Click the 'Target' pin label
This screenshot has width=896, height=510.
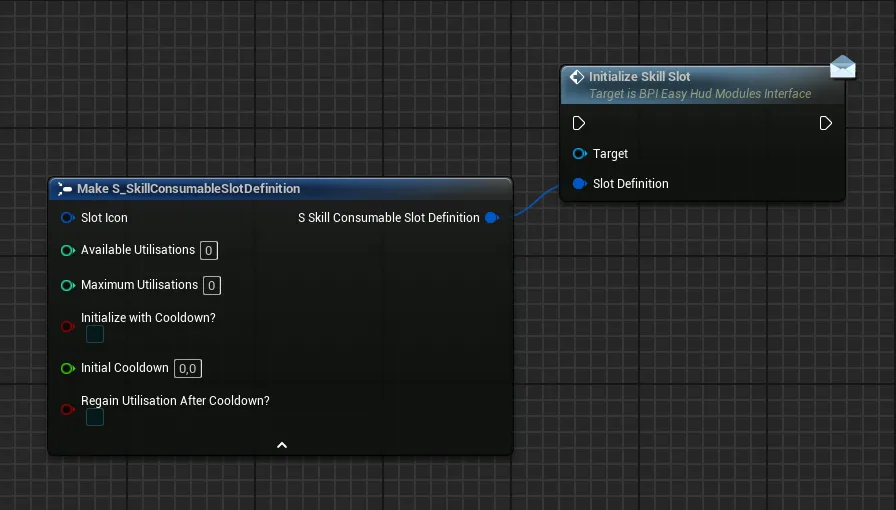[610, 154]
